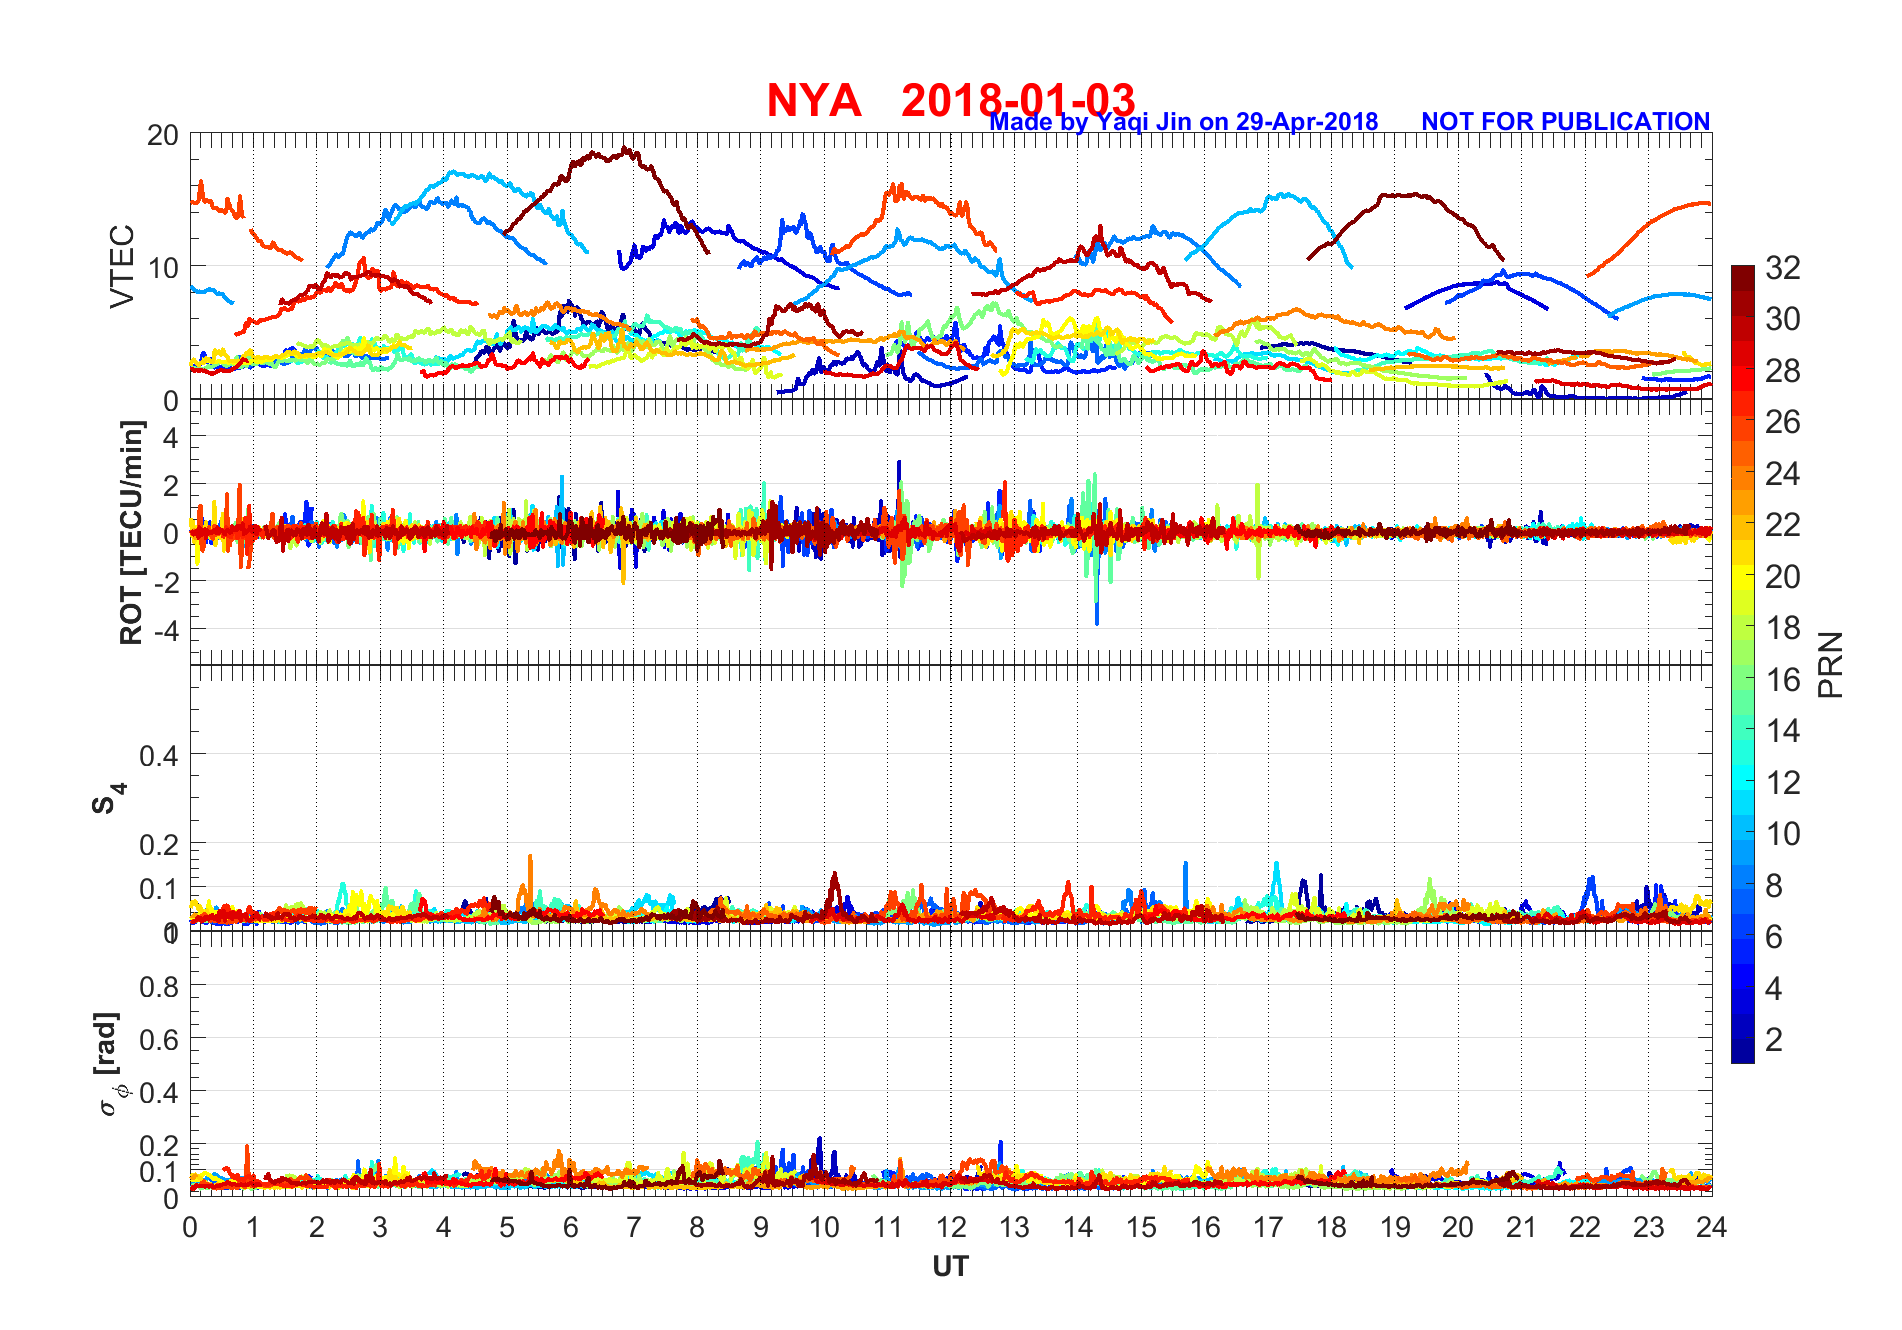1902x1330 pixels.
Task: Click the ROT [TECU/min] axis label
Action: [131, 532]
